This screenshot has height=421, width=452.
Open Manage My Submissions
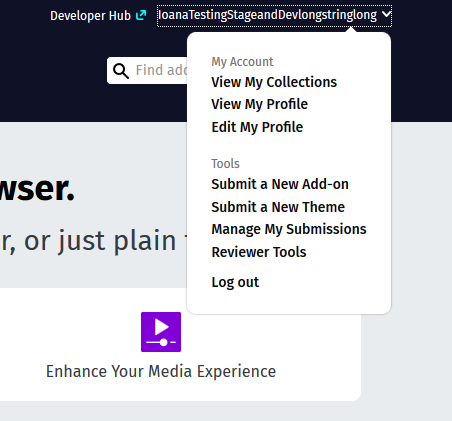(x=289, y=229)
